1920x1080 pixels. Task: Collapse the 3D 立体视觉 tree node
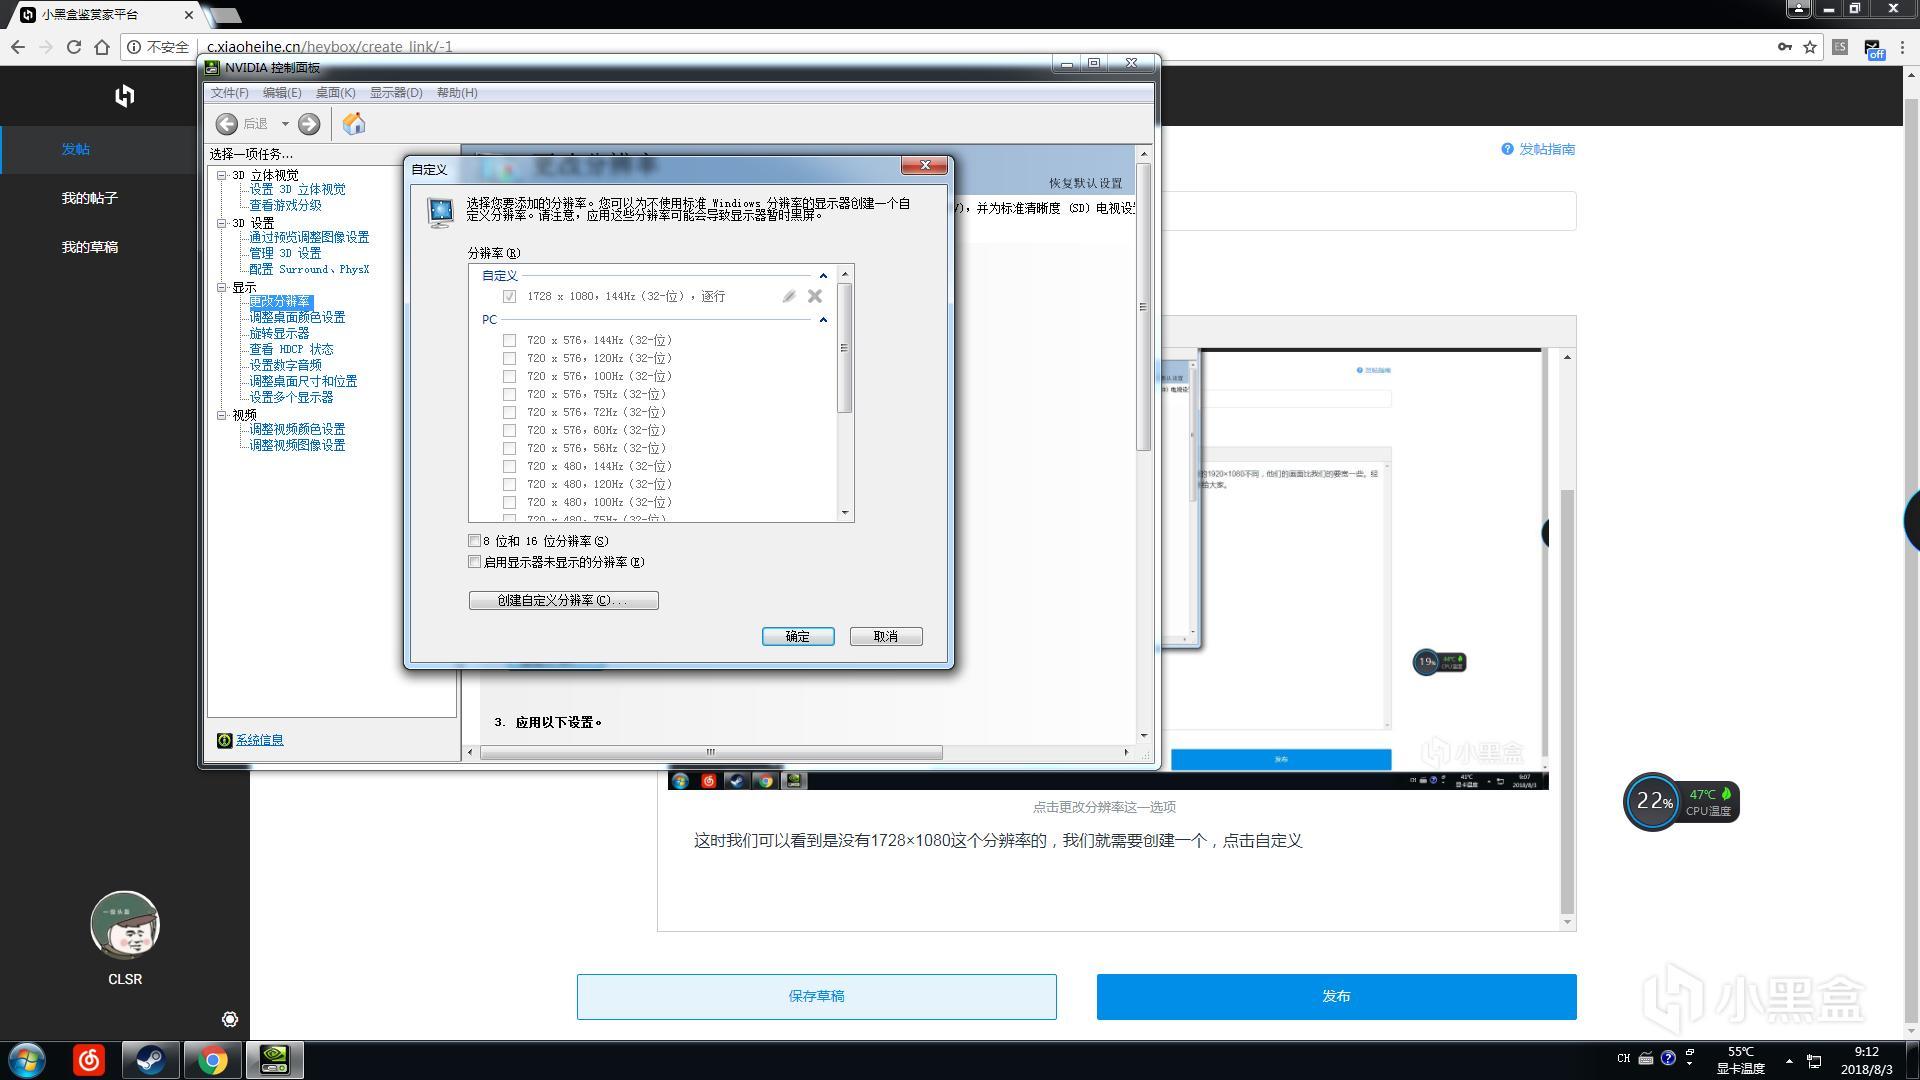coord(222,175)
